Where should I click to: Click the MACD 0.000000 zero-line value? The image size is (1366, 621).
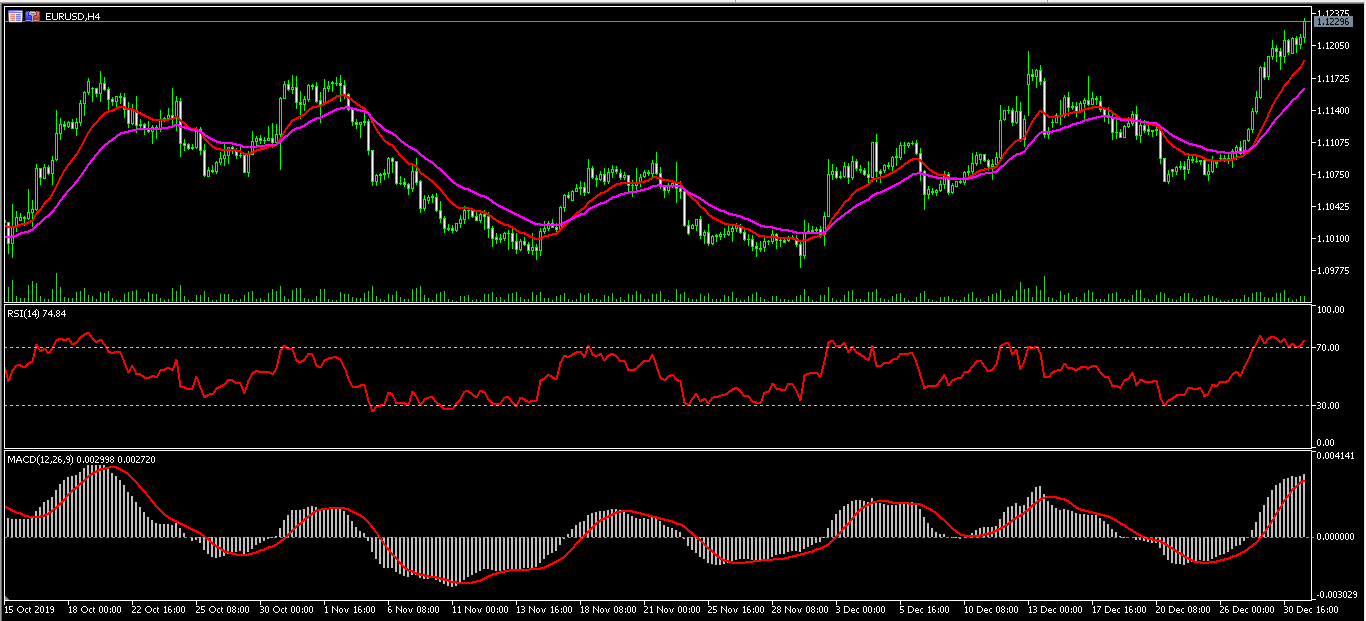(1334, 537)
